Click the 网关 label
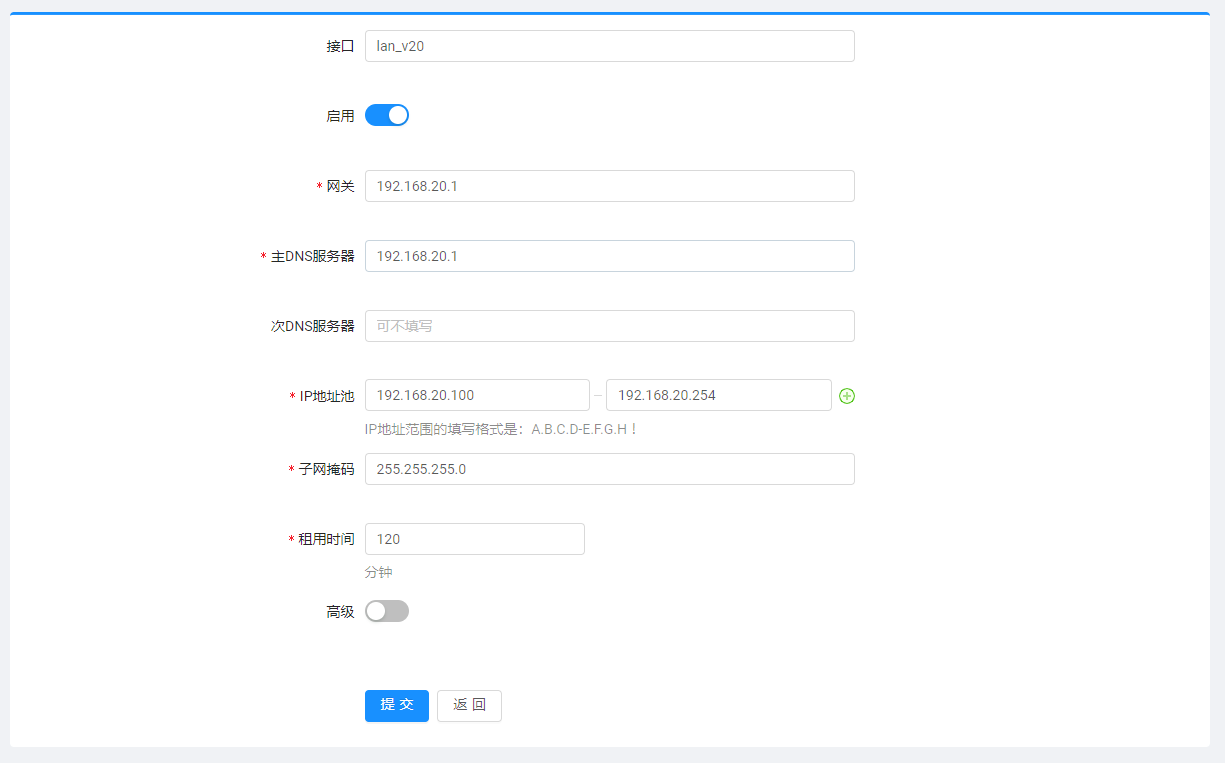1225x763 pixels. tap(341, 186)
